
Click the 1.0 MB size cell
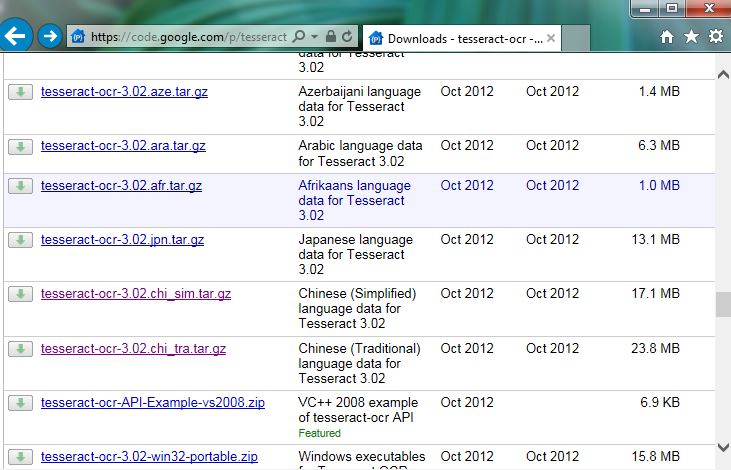coord(659,186)
